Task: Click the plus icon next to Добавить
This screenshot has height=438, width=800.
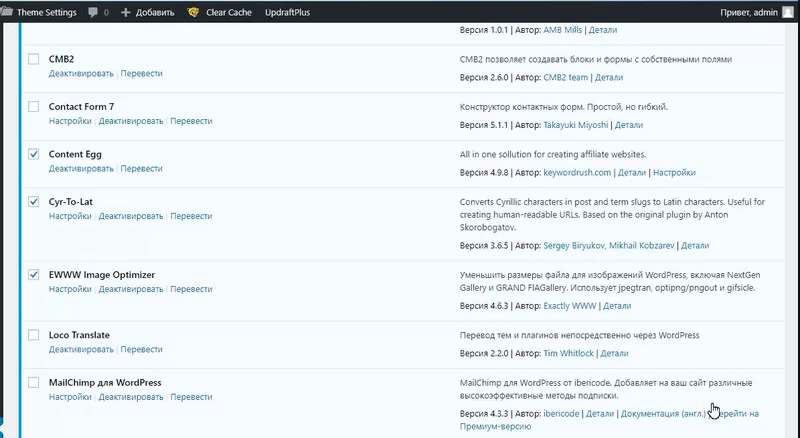Action: click(x=126, y=12)
